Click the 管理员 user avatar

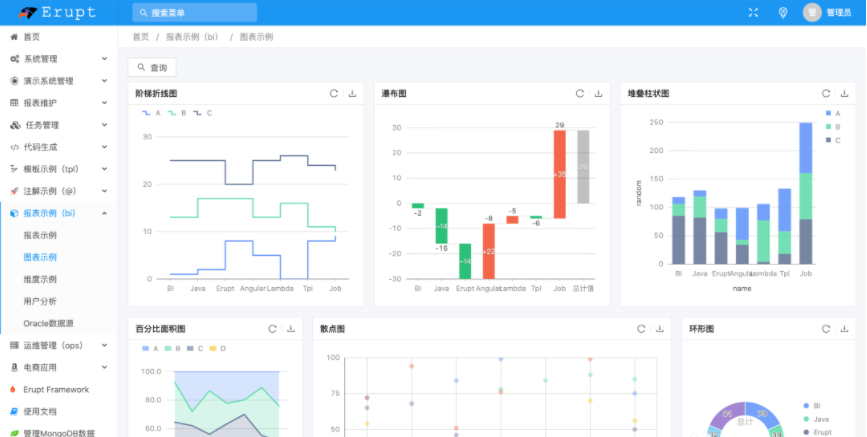812,12
